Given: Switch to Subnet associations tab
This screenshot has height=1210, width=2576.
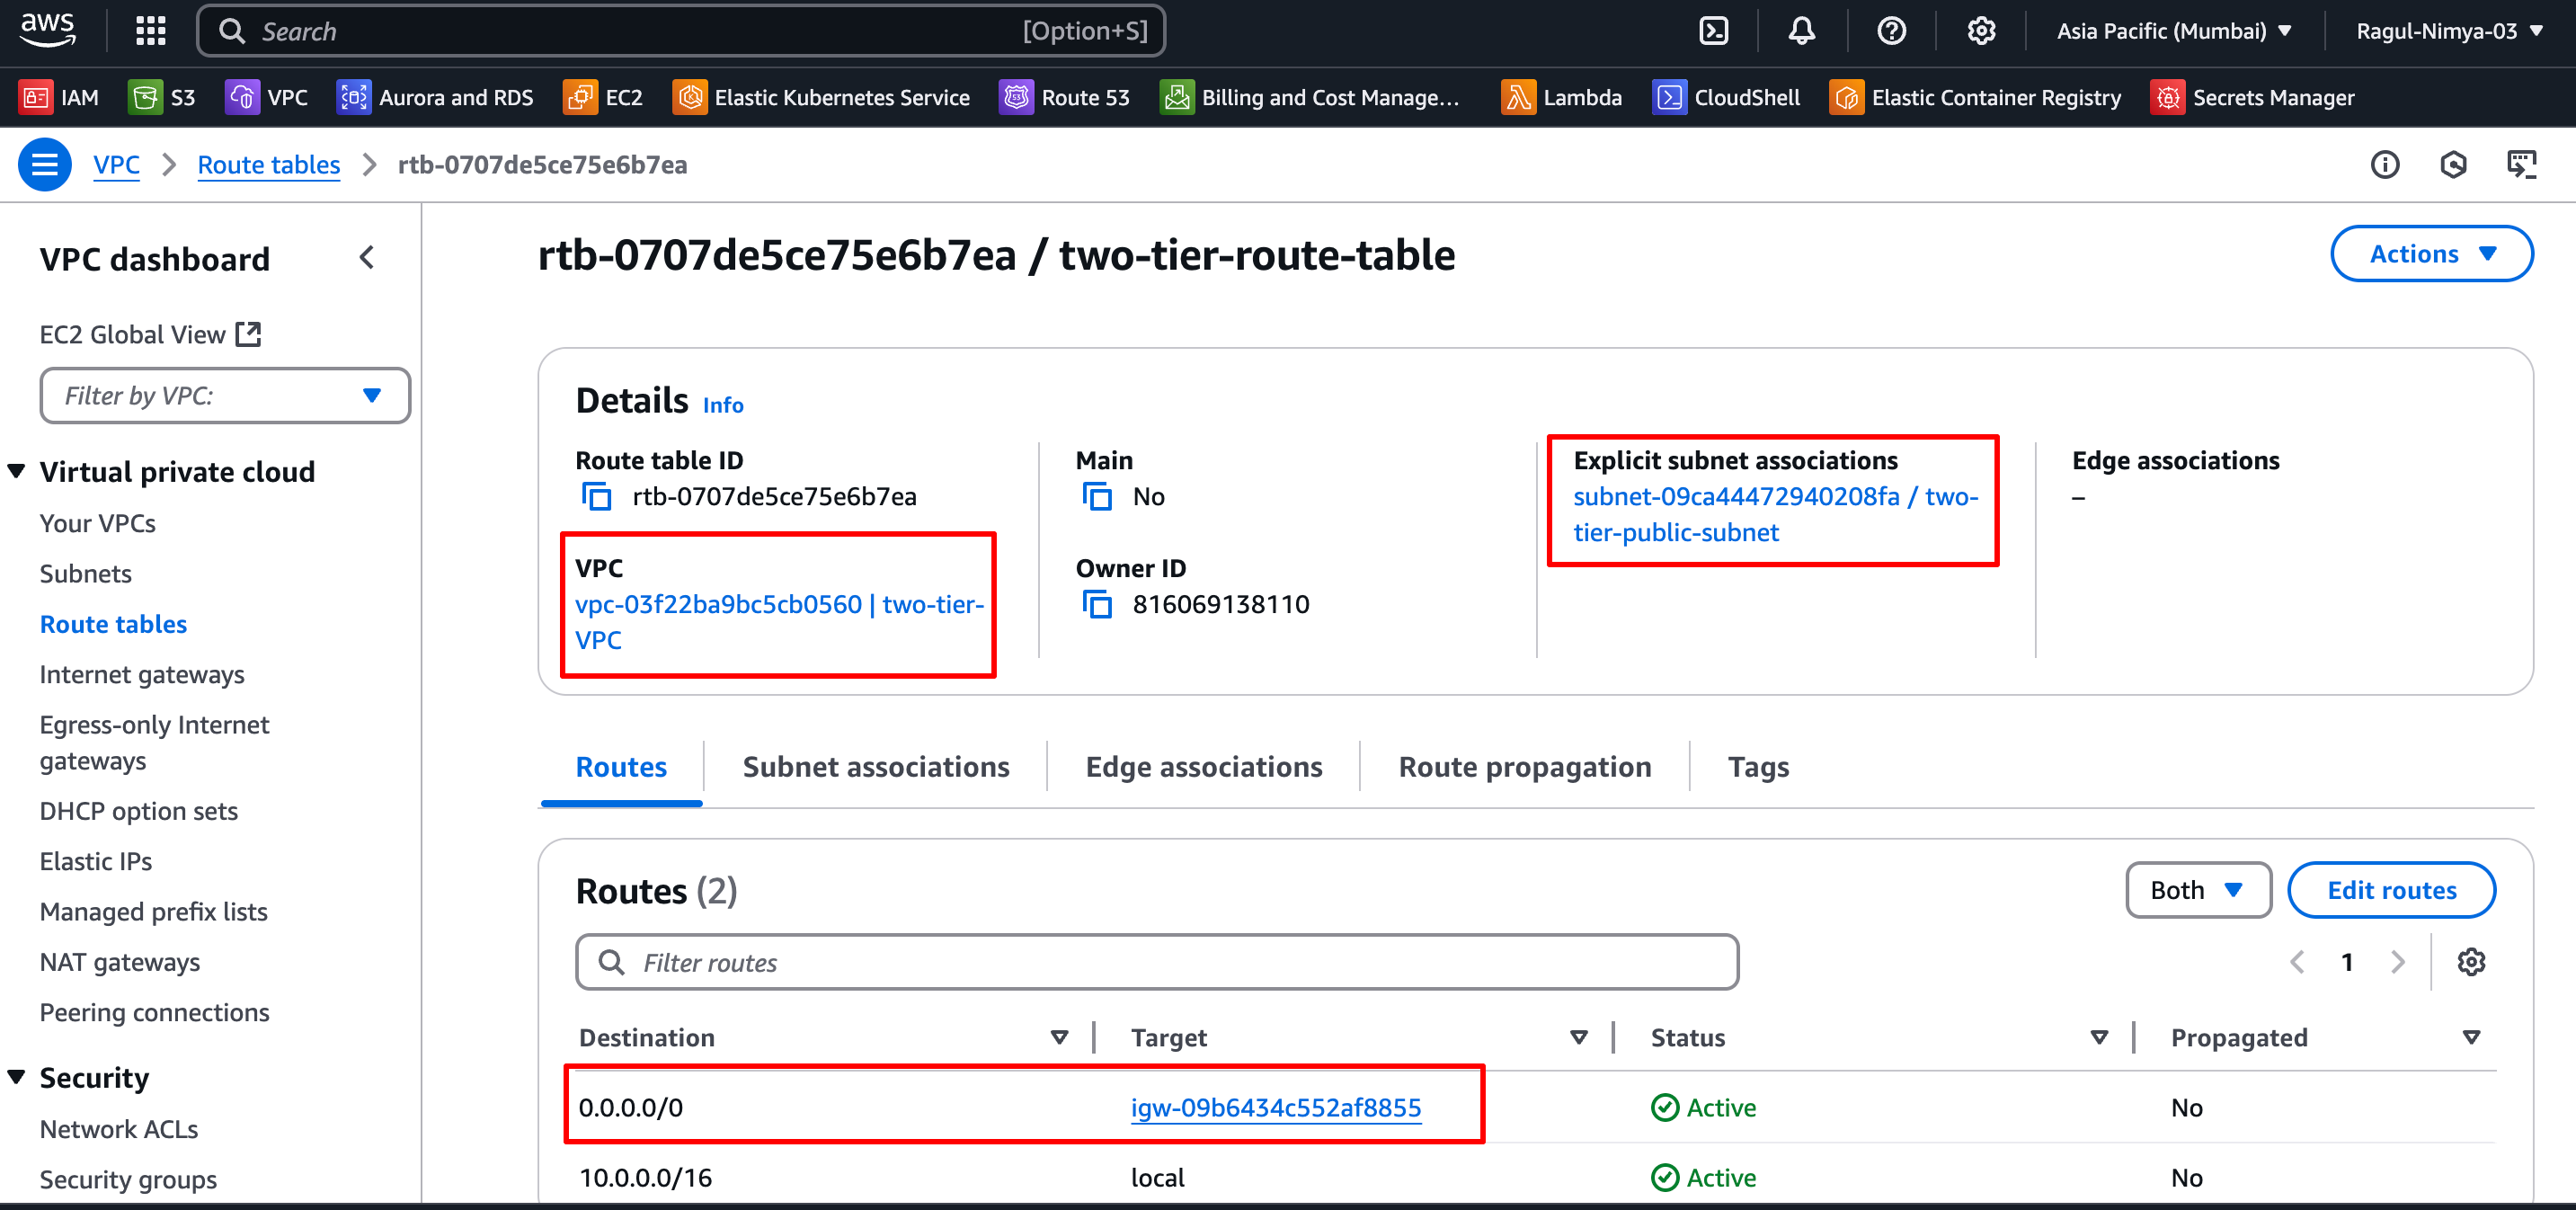Looking at the screenshot, I should [875, 766].
